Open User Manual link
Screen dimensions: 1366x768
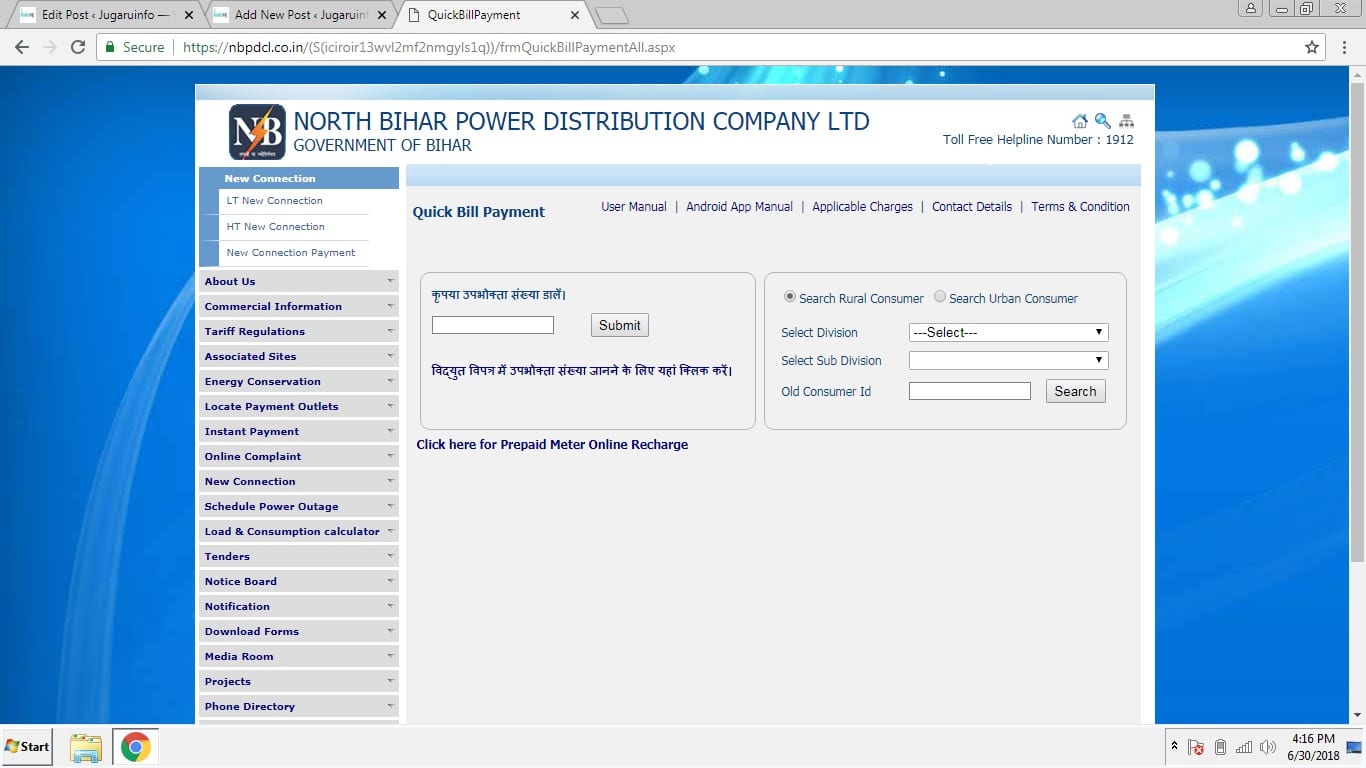point(634,207)
